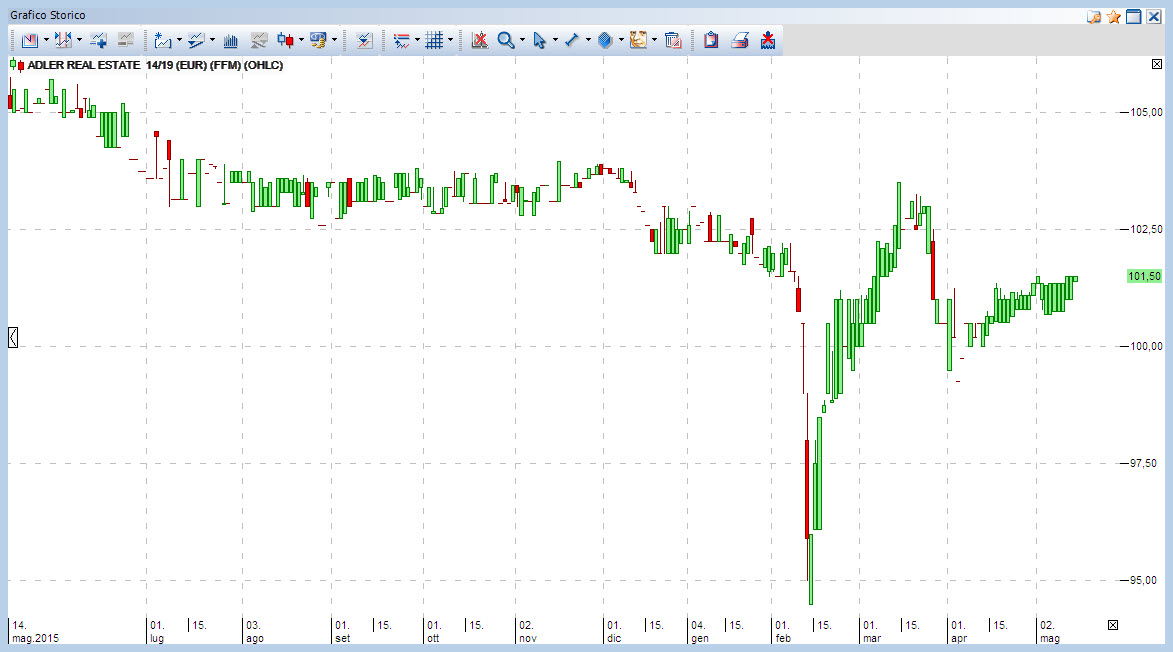Click the 101,50 current price label
Screen dimensions: 1173x652
point(1145,276)
